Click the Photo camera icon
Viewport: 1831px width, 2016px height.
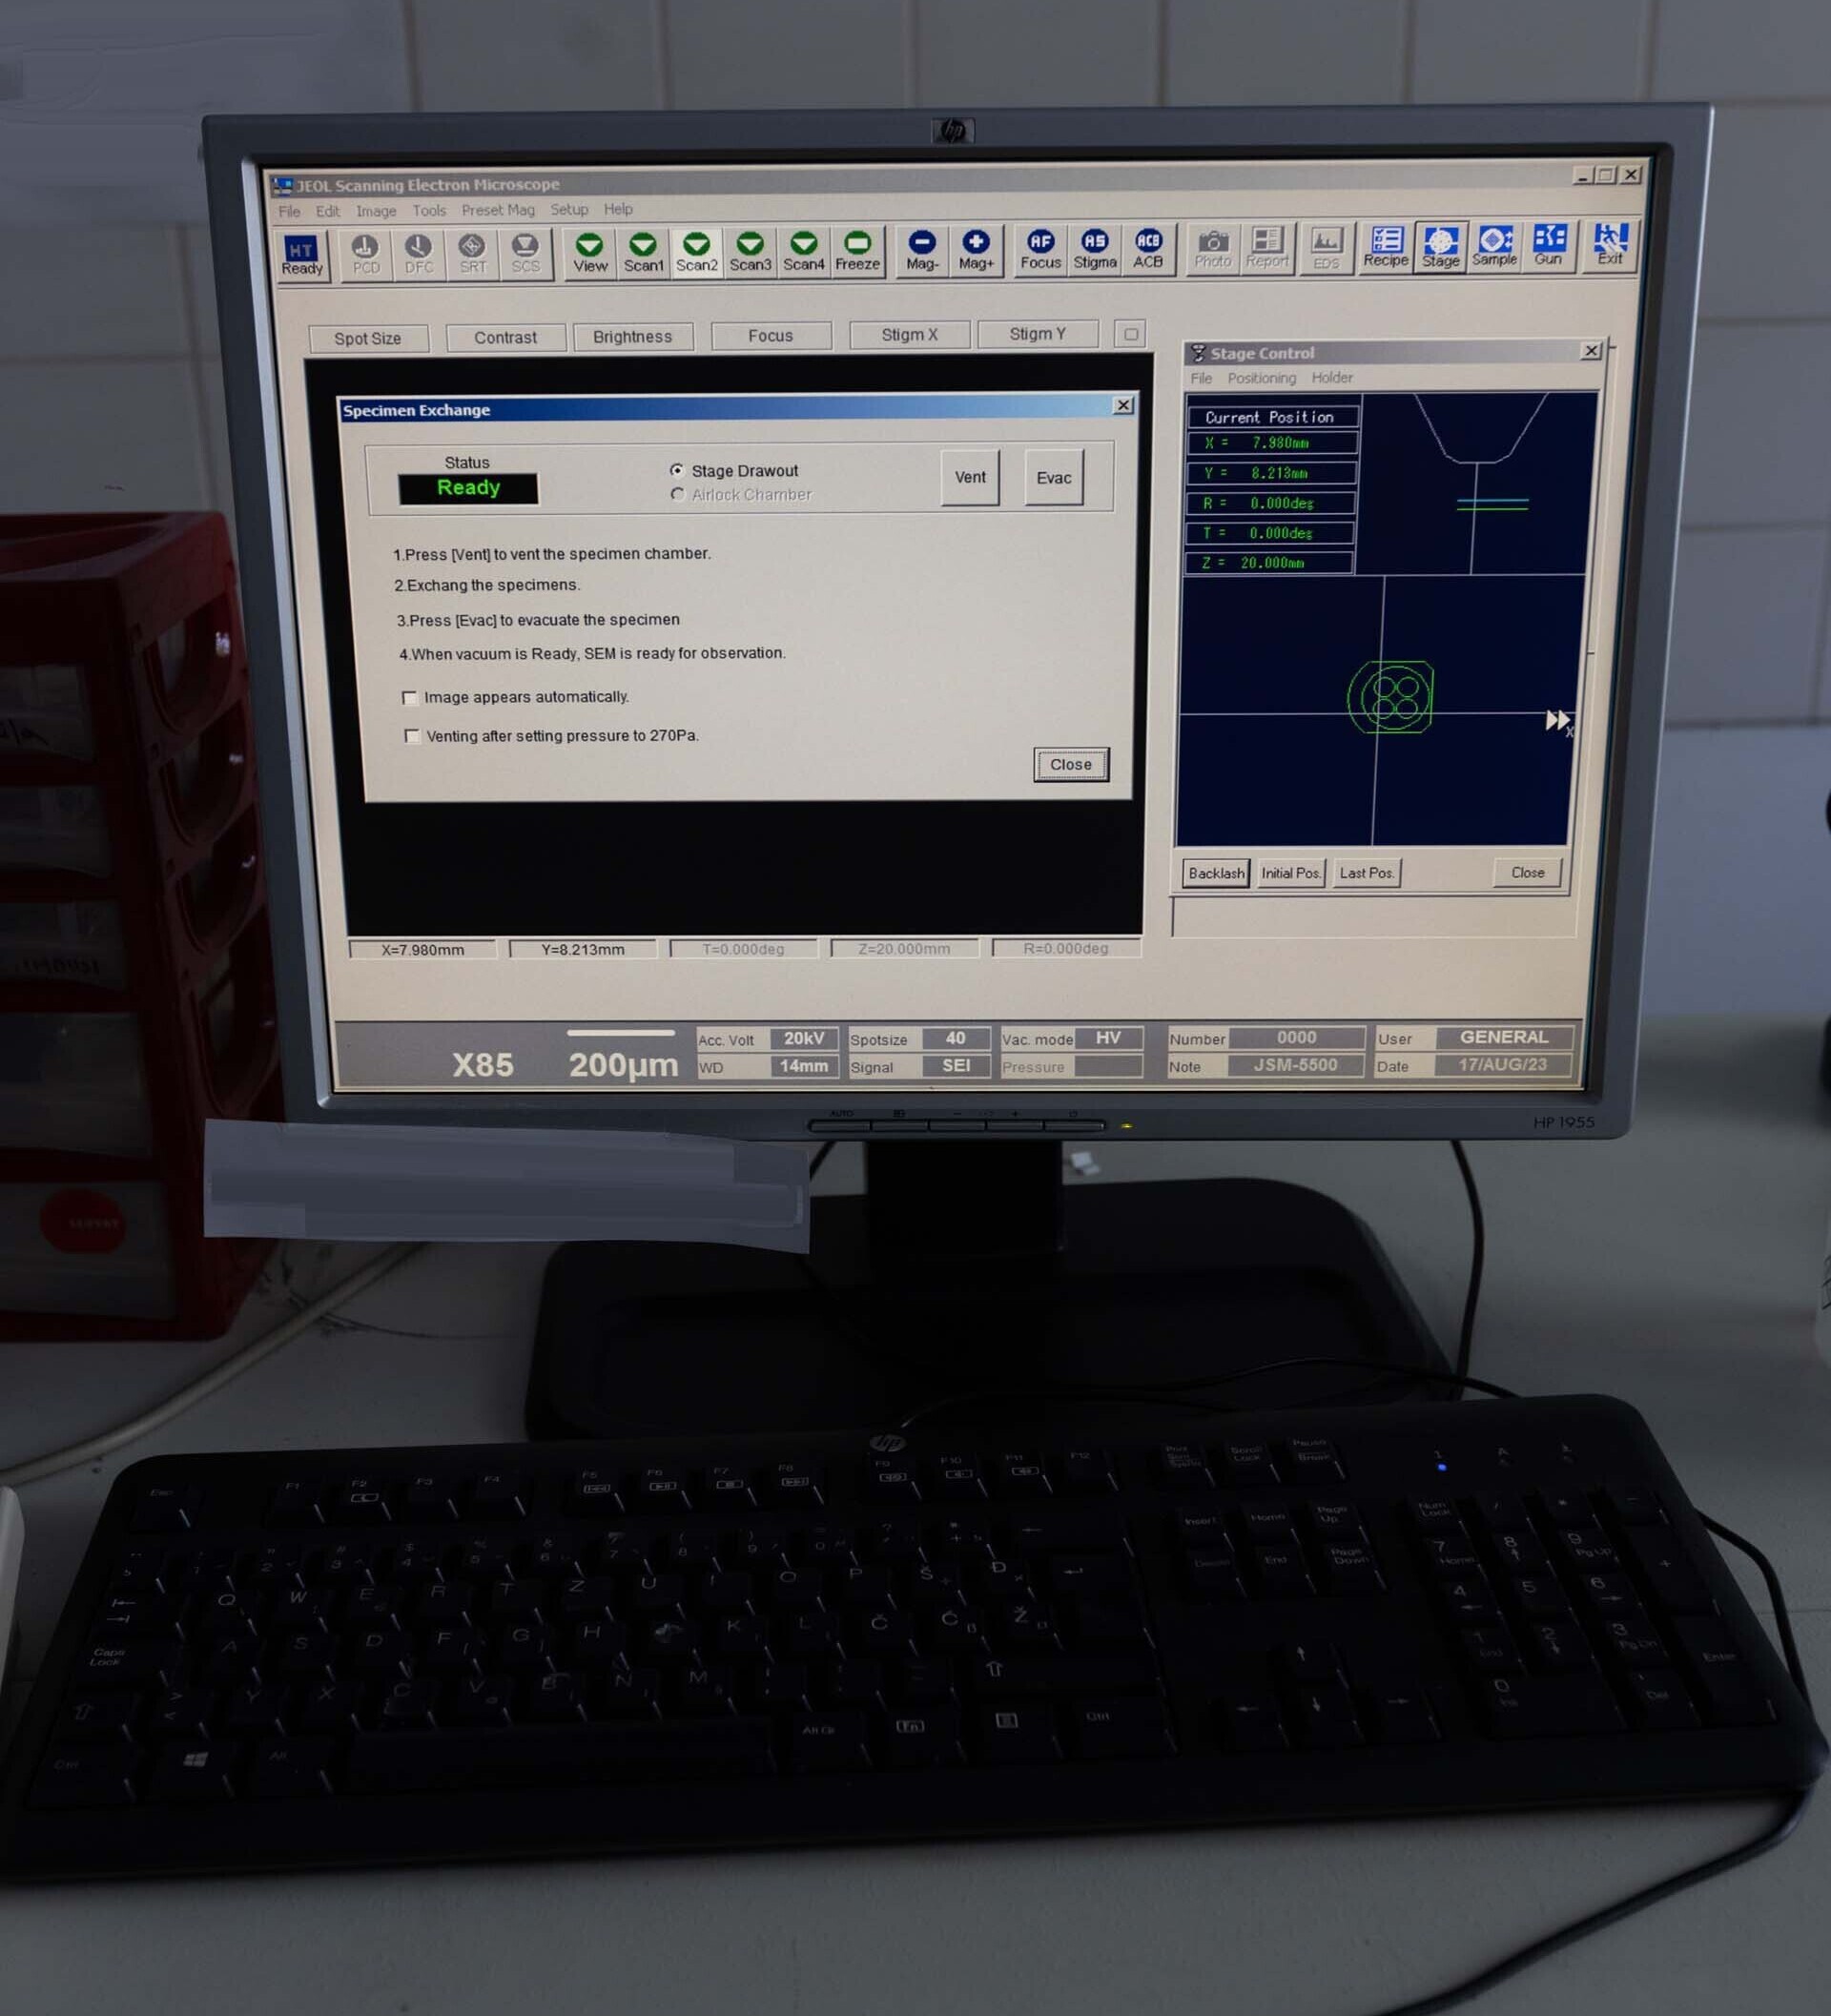[x=1213, y=248]
